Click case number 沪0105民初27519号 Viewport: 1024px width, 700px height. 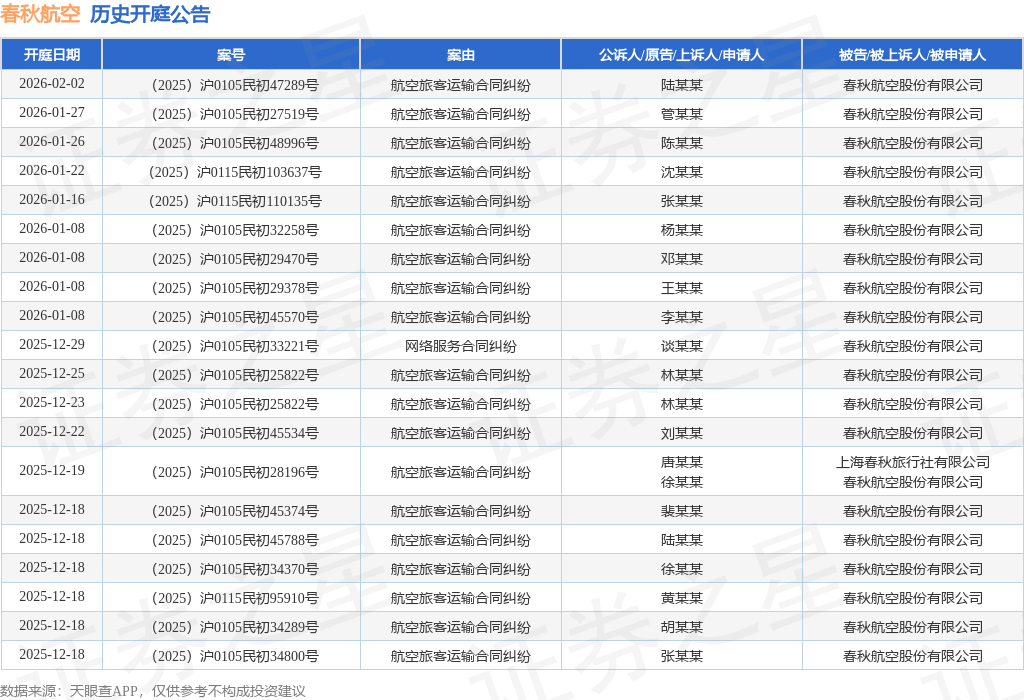click(x=235, y=114)
